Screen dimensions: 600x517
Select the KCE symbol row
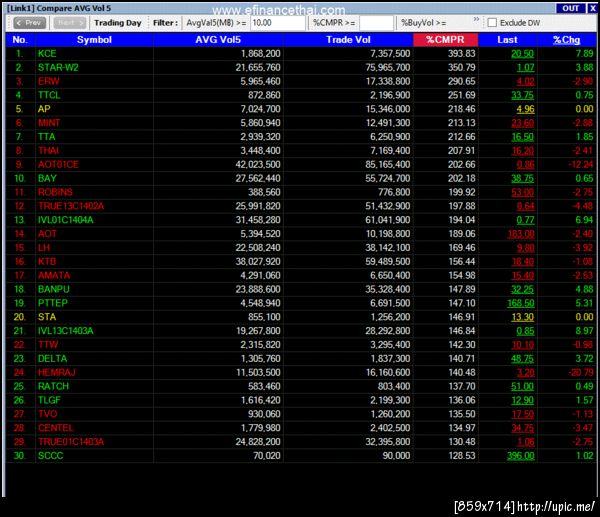point(301,54)
